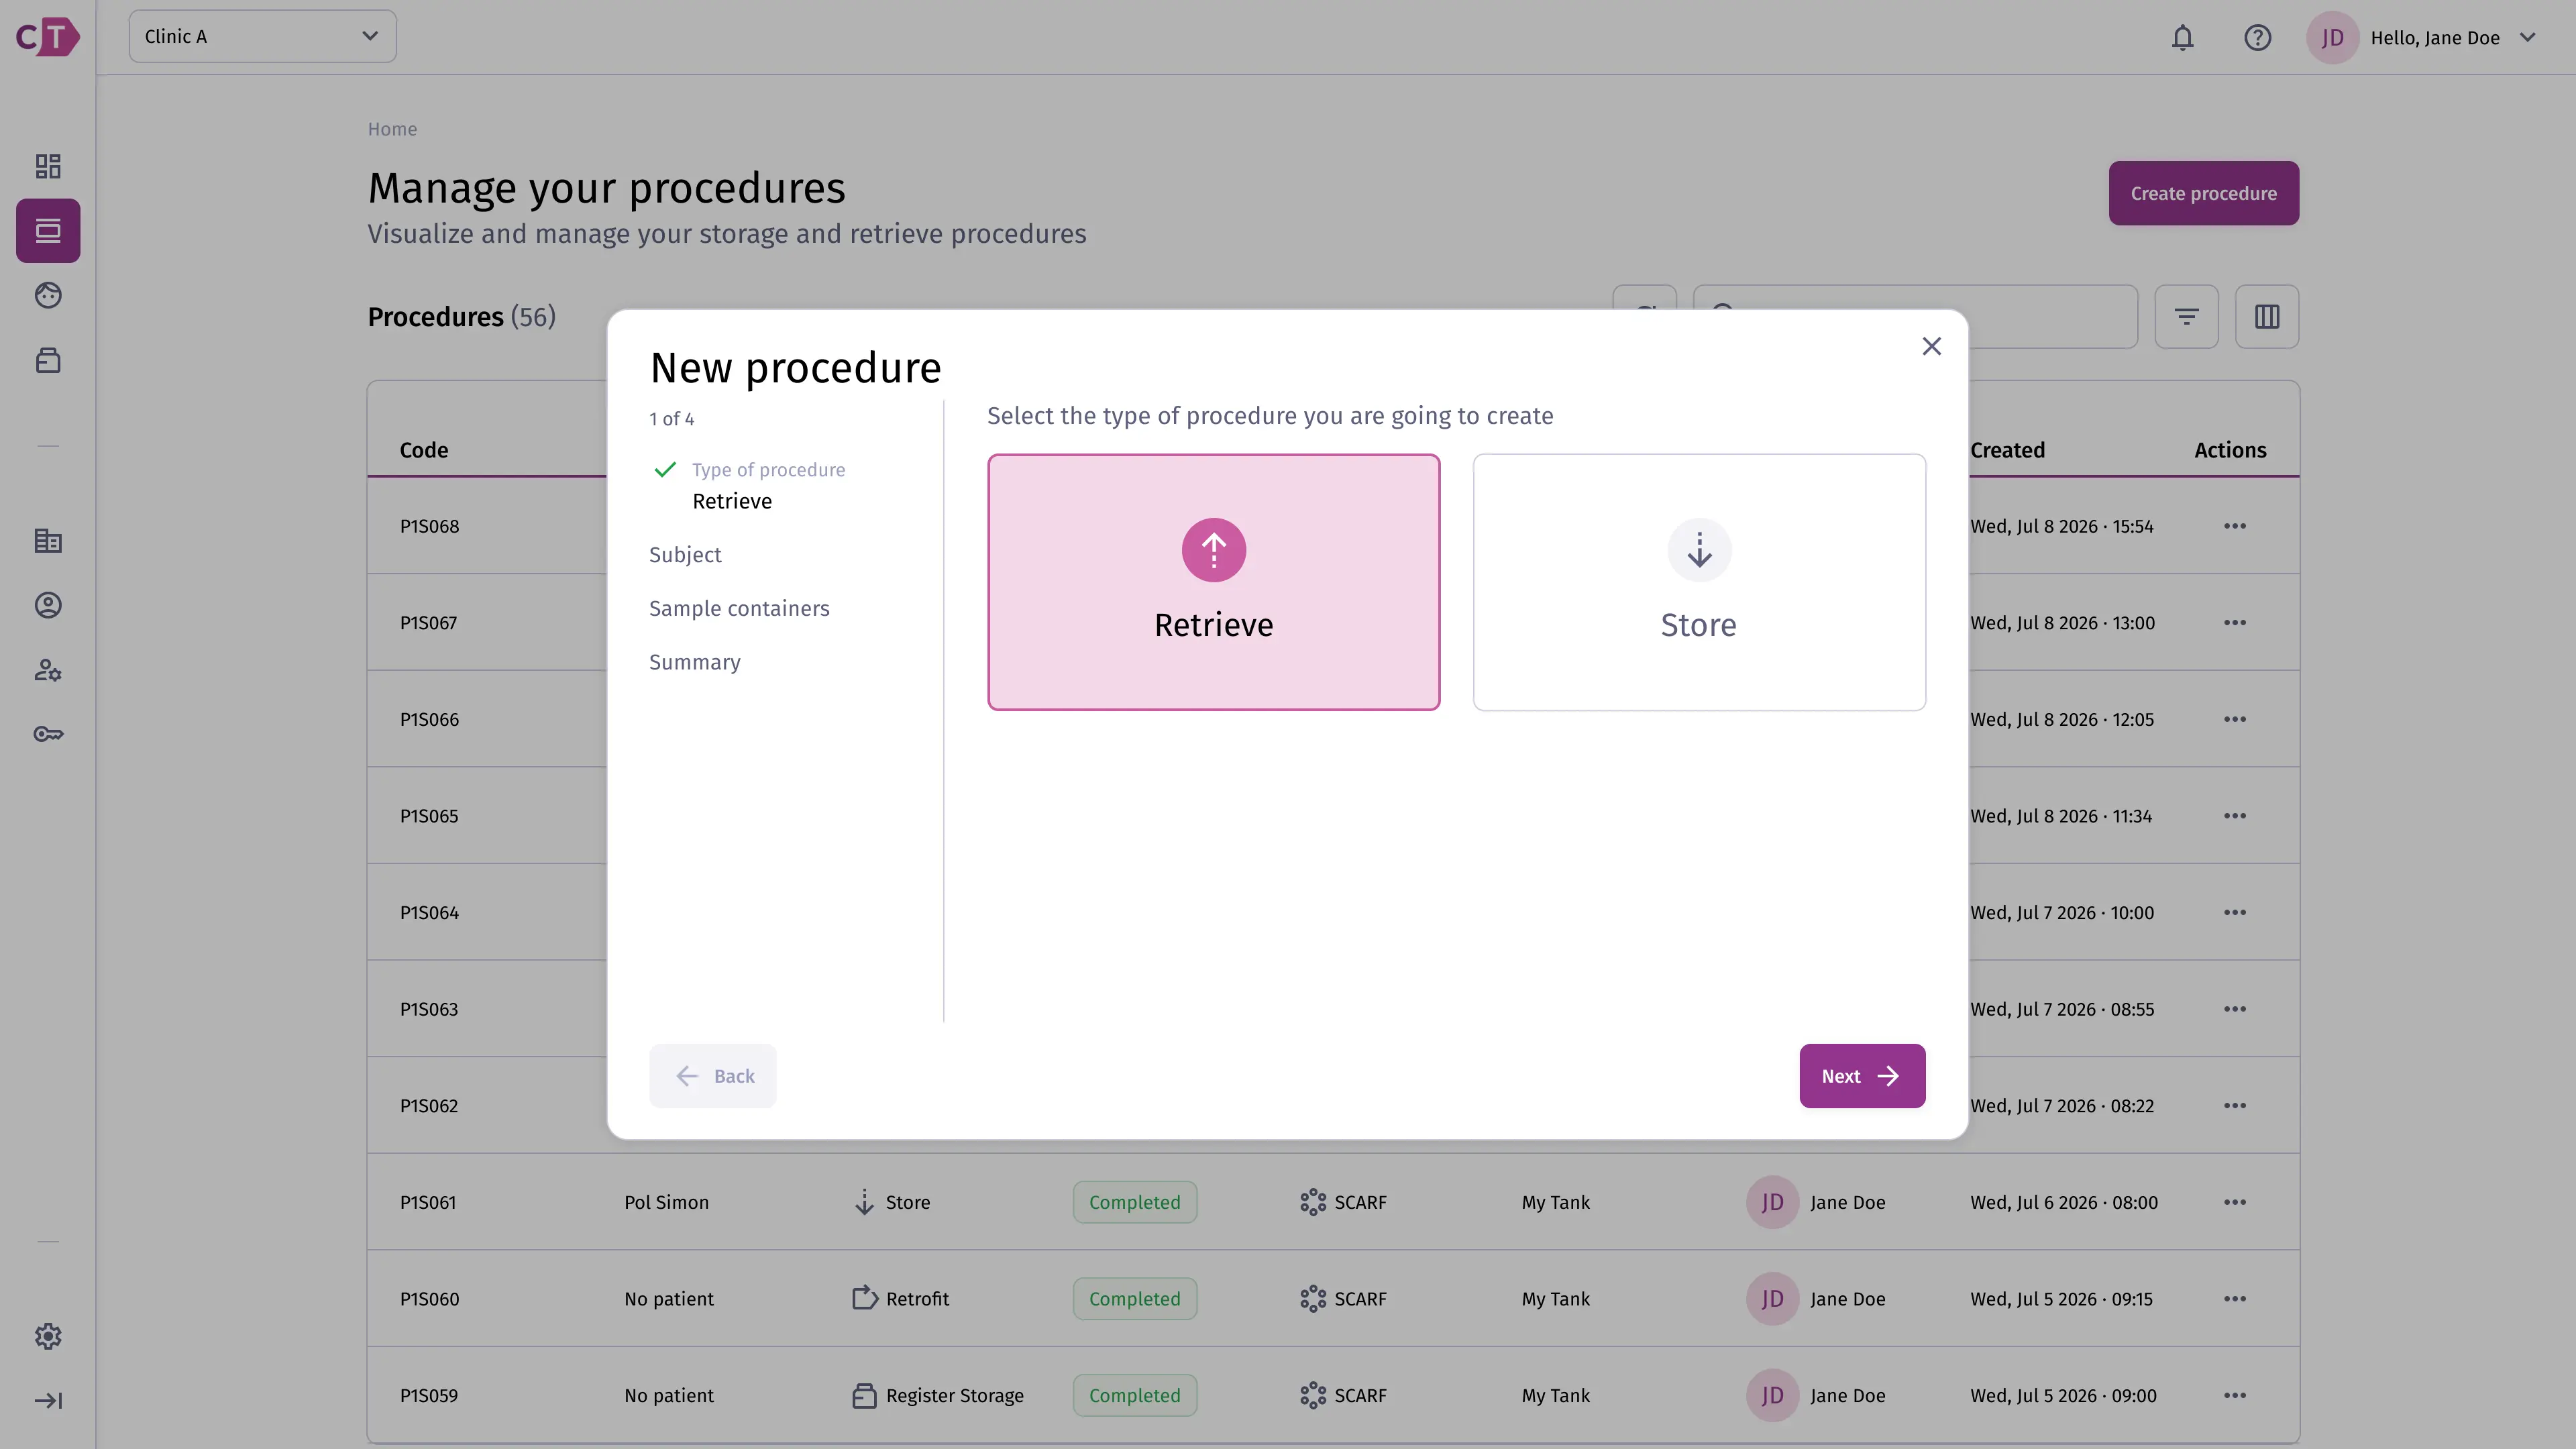Open the Clinic A dropdown
Image resolution: width=2576 pixels, height=1449 pixels.
pyautogui.click(x=262, y=36)
